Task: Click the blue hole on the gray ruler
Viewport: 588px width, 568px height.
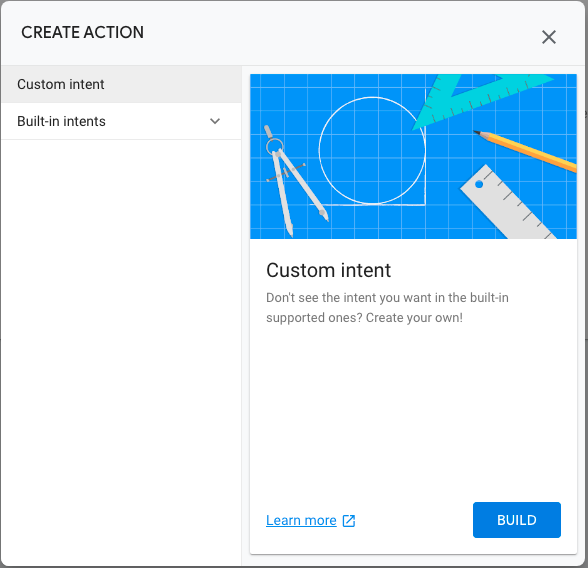Action: coord(479,184)
